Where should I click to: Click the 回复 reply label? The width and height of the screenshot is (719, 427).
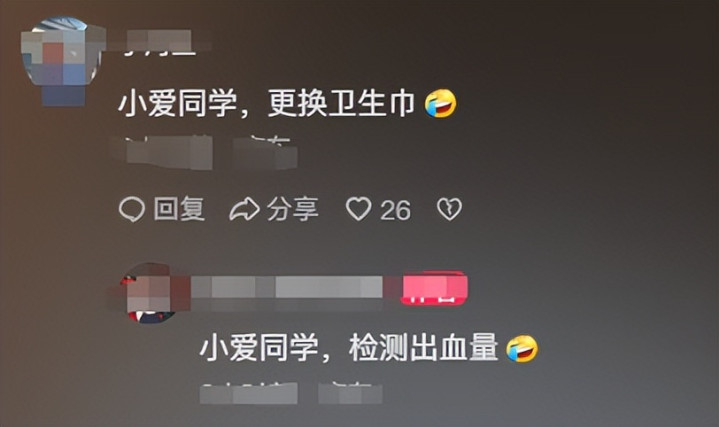(x=179, y=210)
